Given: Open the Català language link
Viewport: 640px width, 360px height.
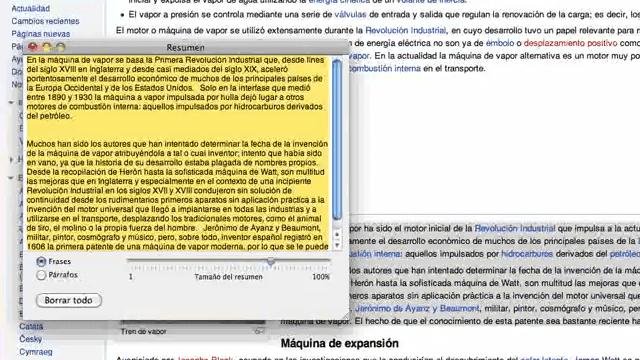Looking at the screenshot, I should point(31,326).
